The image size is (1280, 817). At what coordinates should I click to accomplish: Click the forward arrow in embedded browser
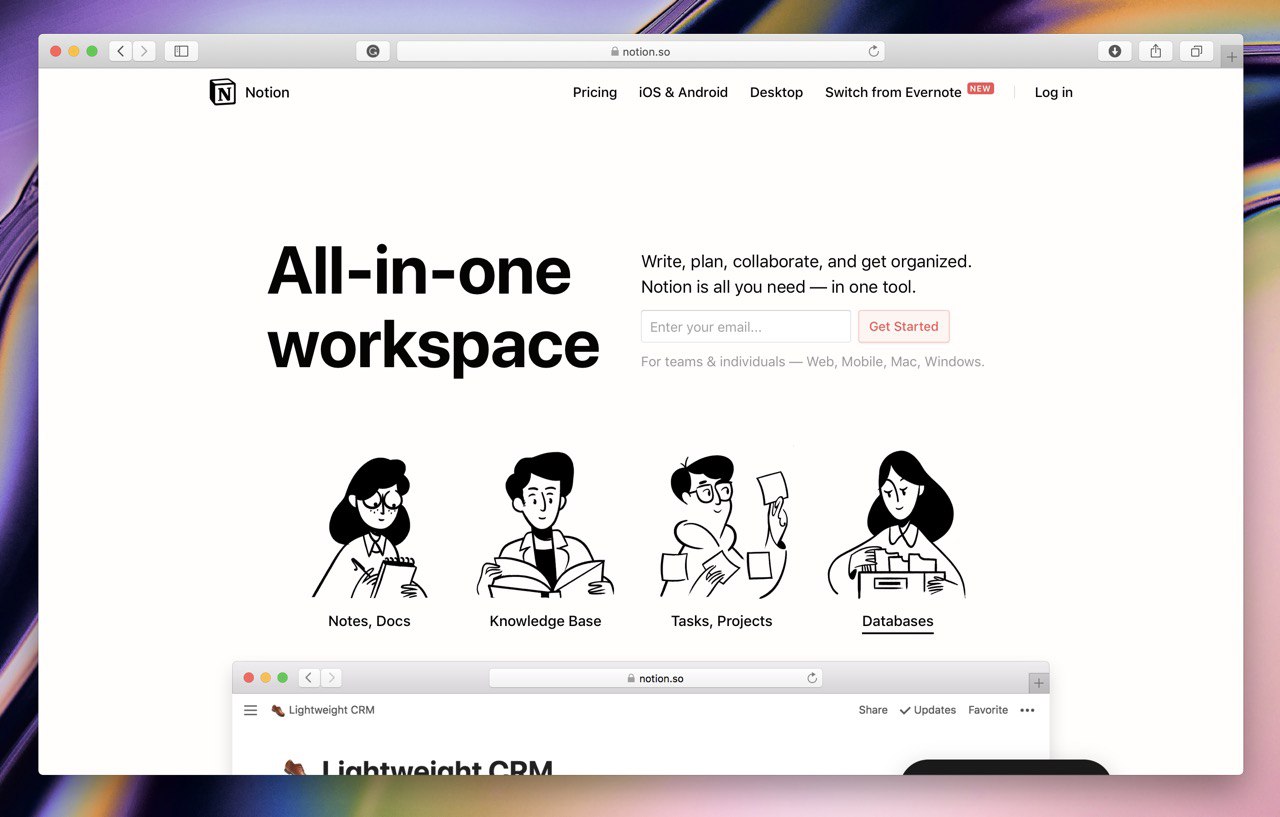pyautogui.click(x=331, y=678)
